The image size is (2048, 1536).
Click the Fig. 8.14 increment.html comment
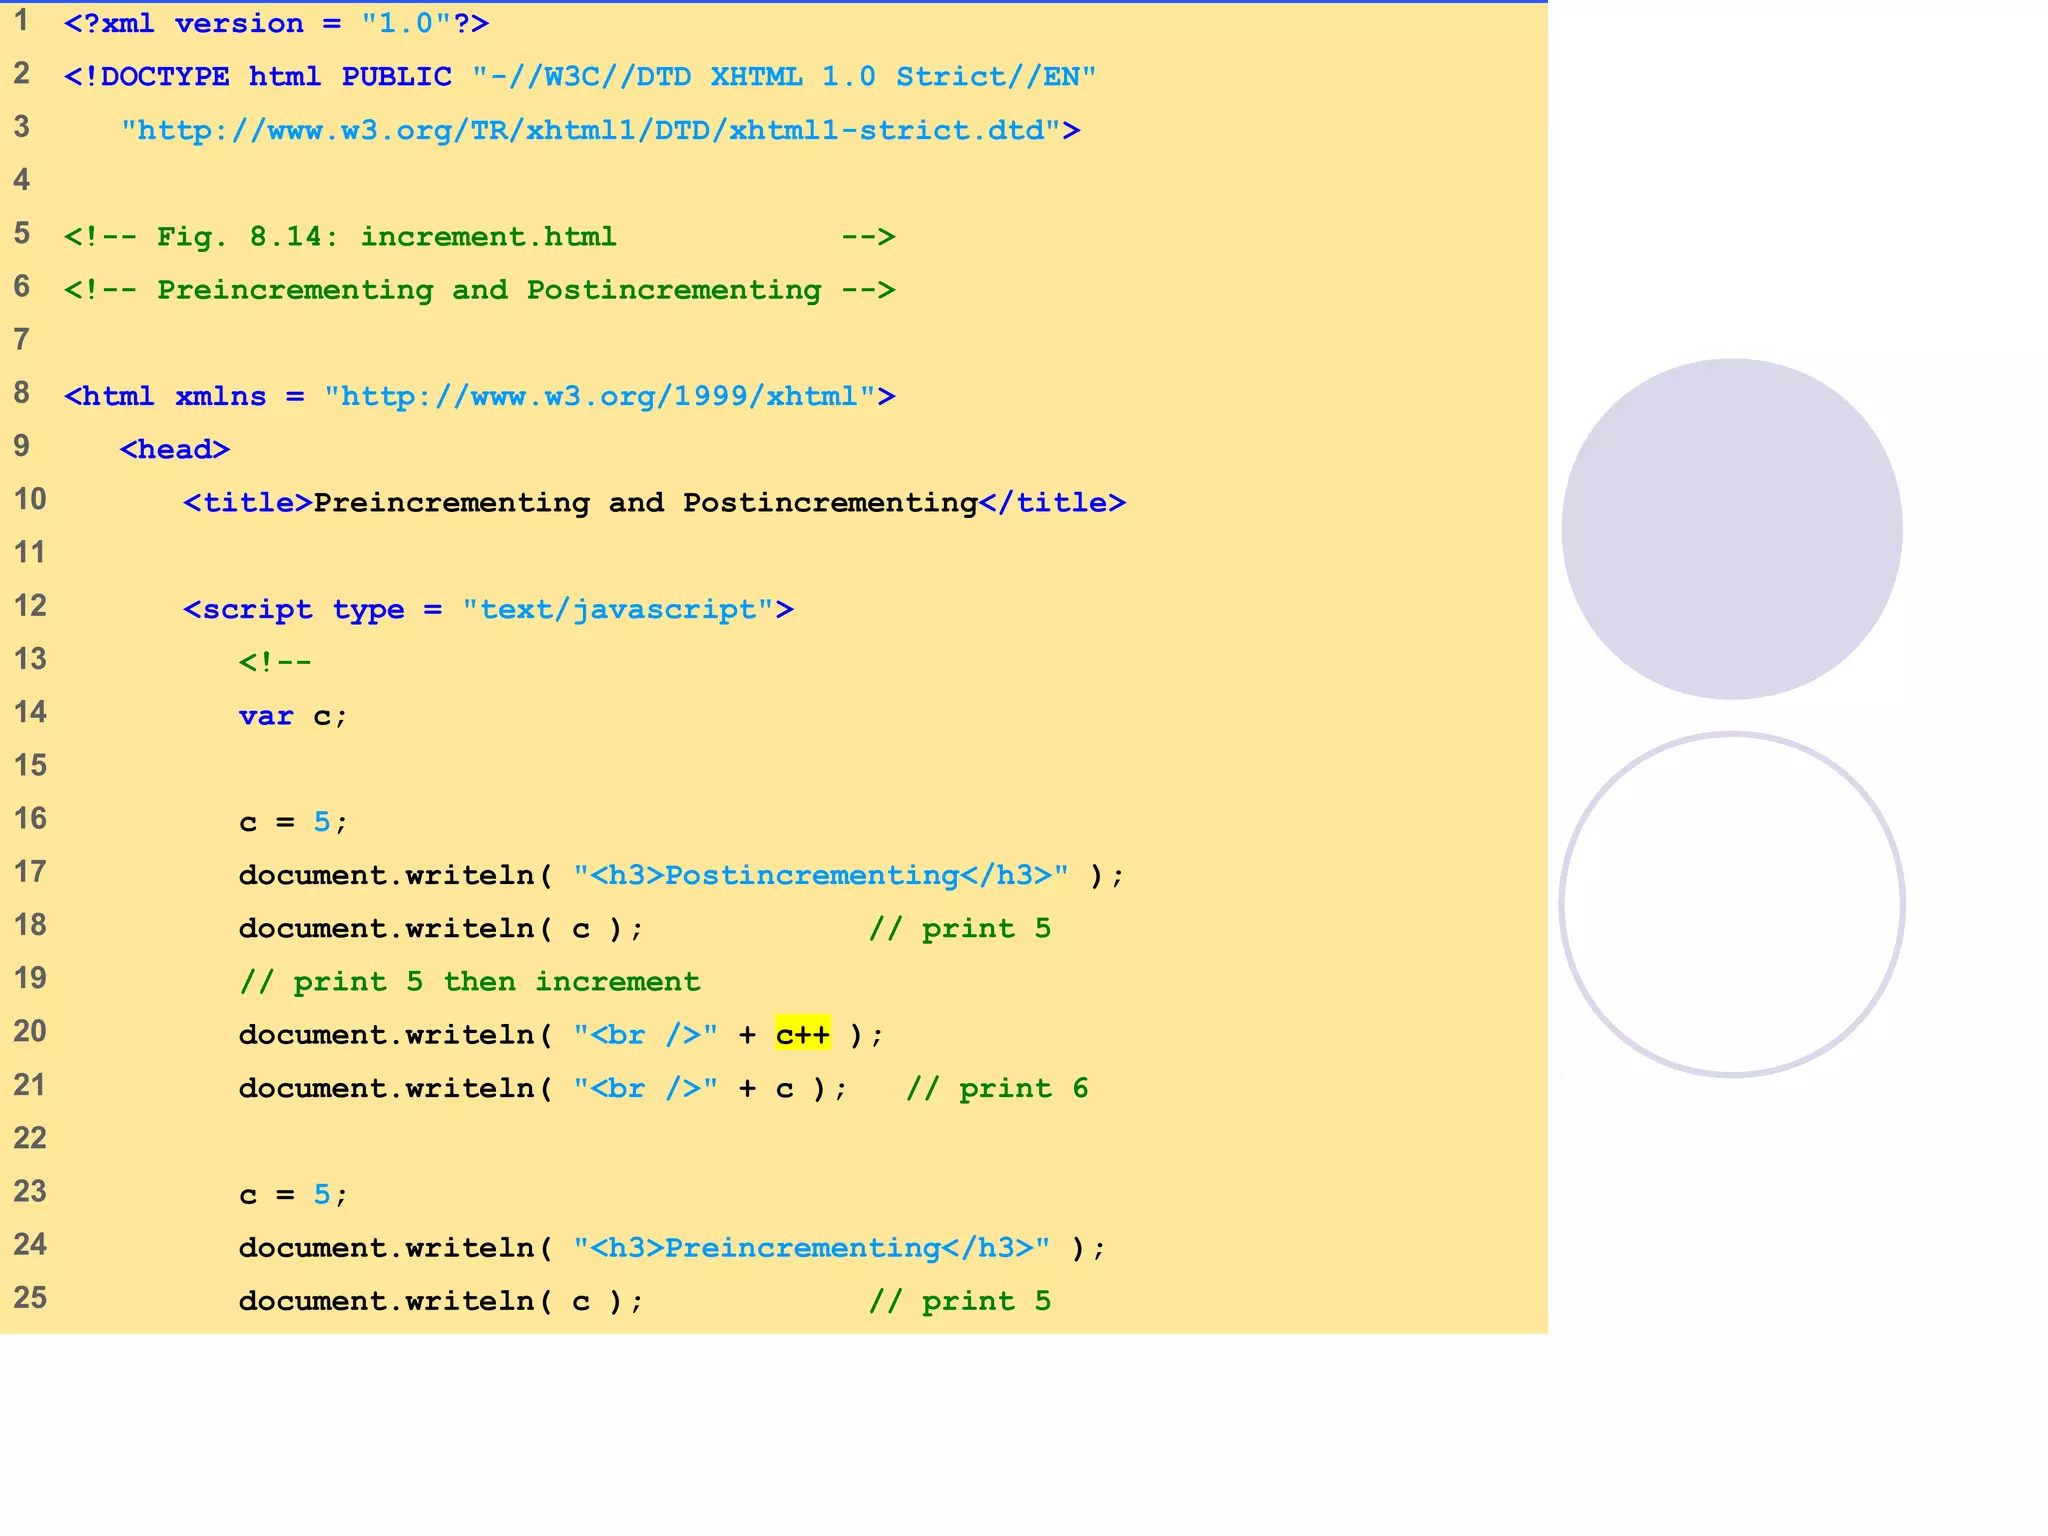point(387,237)
